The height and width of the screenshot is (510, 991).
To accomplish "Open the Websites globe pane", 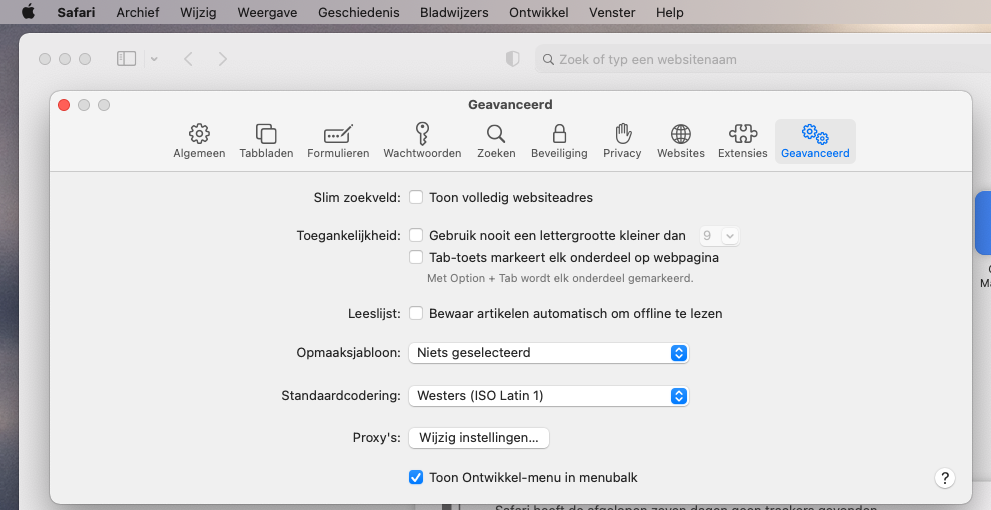I will (681, 142).
